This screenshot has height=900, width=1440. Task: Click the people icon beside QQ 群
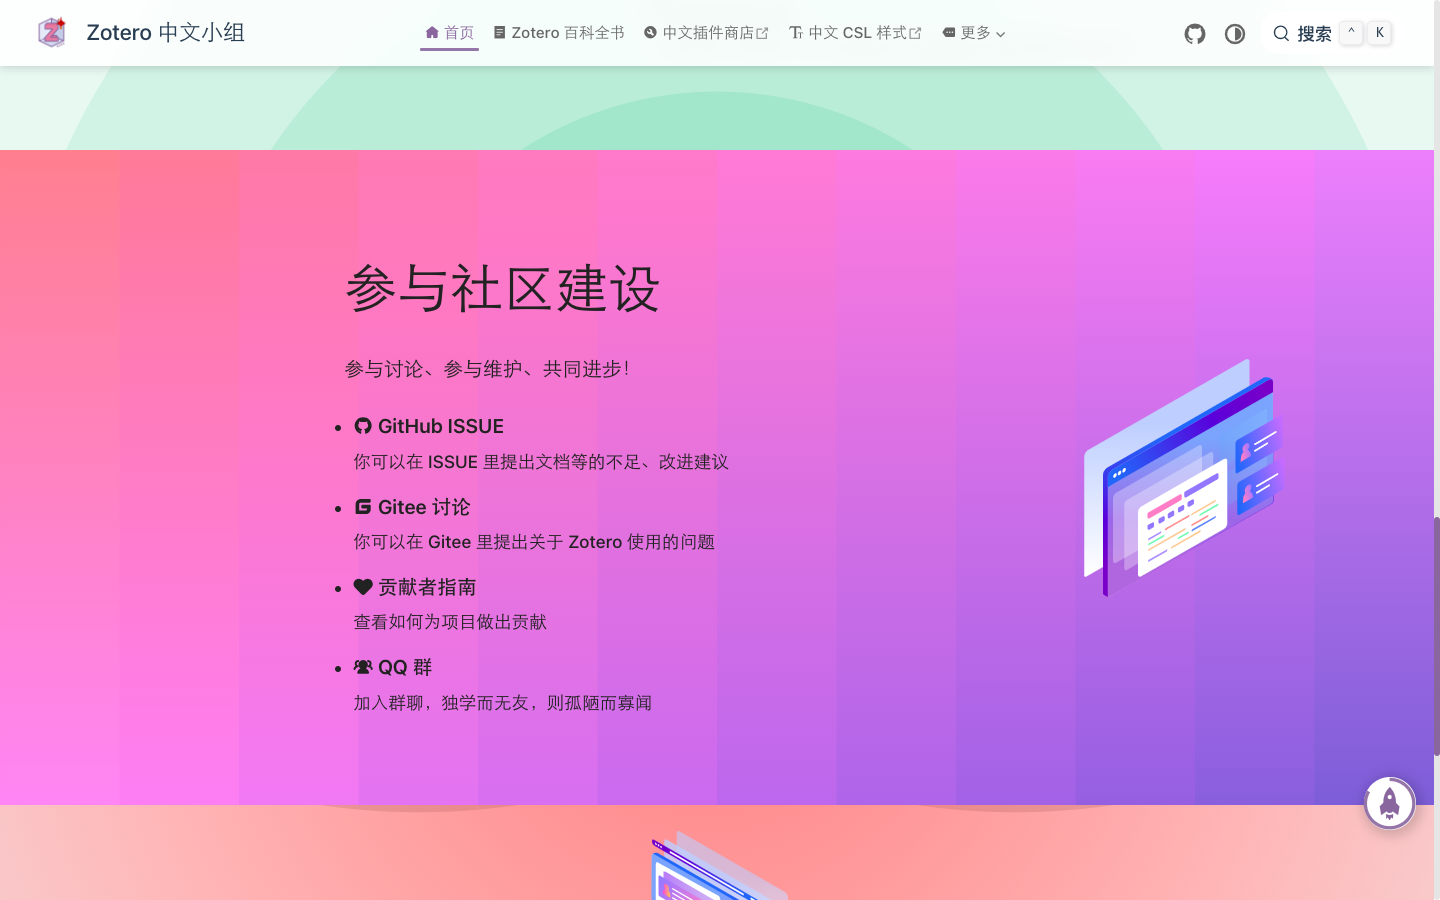point(362,667)
